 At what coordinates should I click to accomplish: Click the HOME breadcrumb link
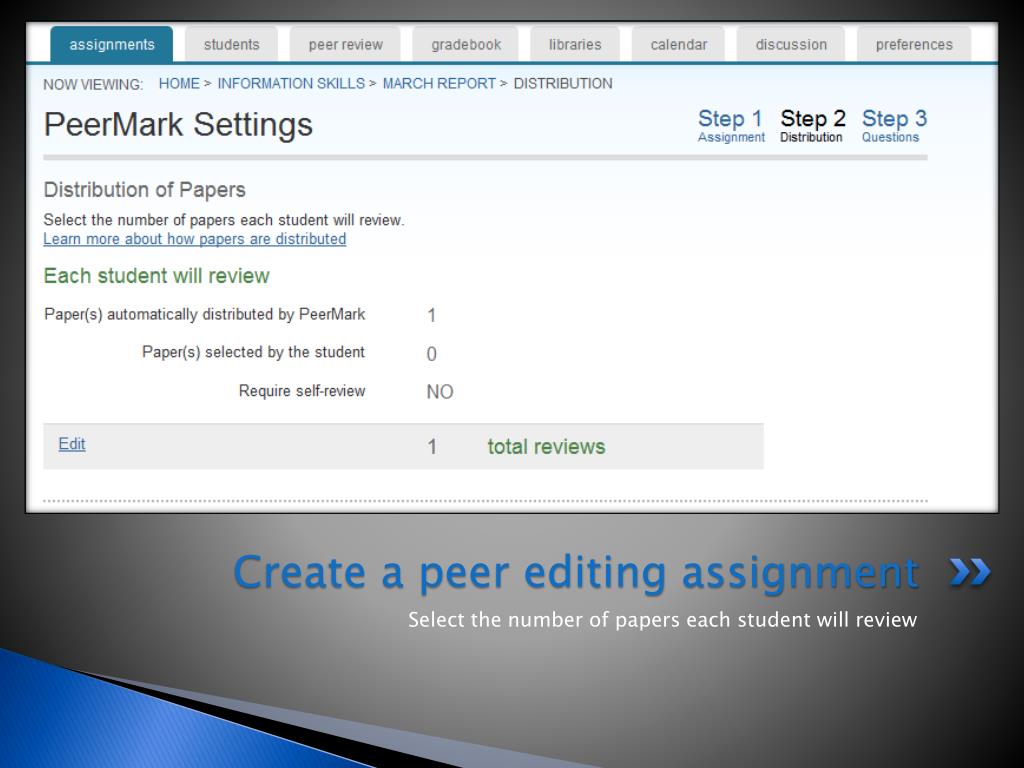pos(179,84)
